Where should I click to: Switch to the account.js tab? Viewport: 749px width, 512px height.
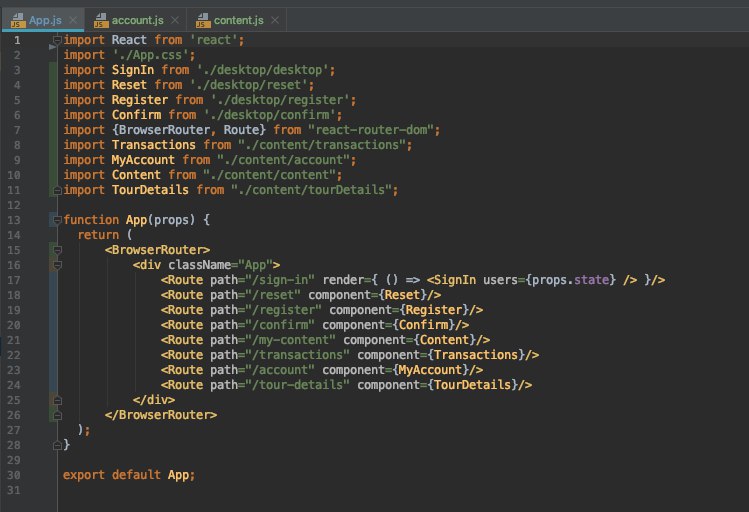coord(140,18)
